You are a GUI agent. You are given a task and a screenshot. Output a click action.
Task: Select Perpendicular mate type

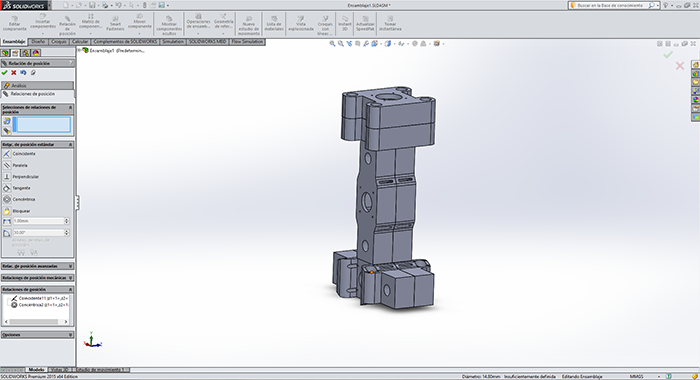[21, 177]
